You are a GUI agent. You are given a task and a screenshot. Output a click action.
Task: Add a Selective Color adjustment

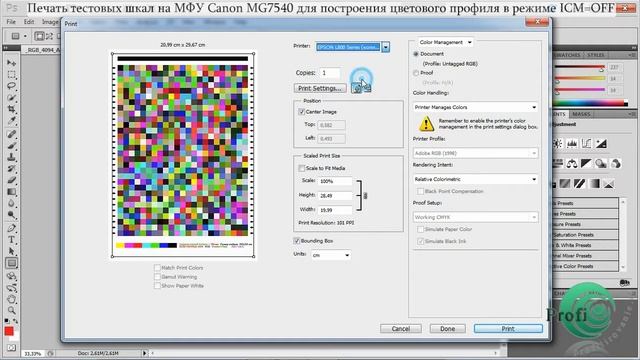pos(609,184)
